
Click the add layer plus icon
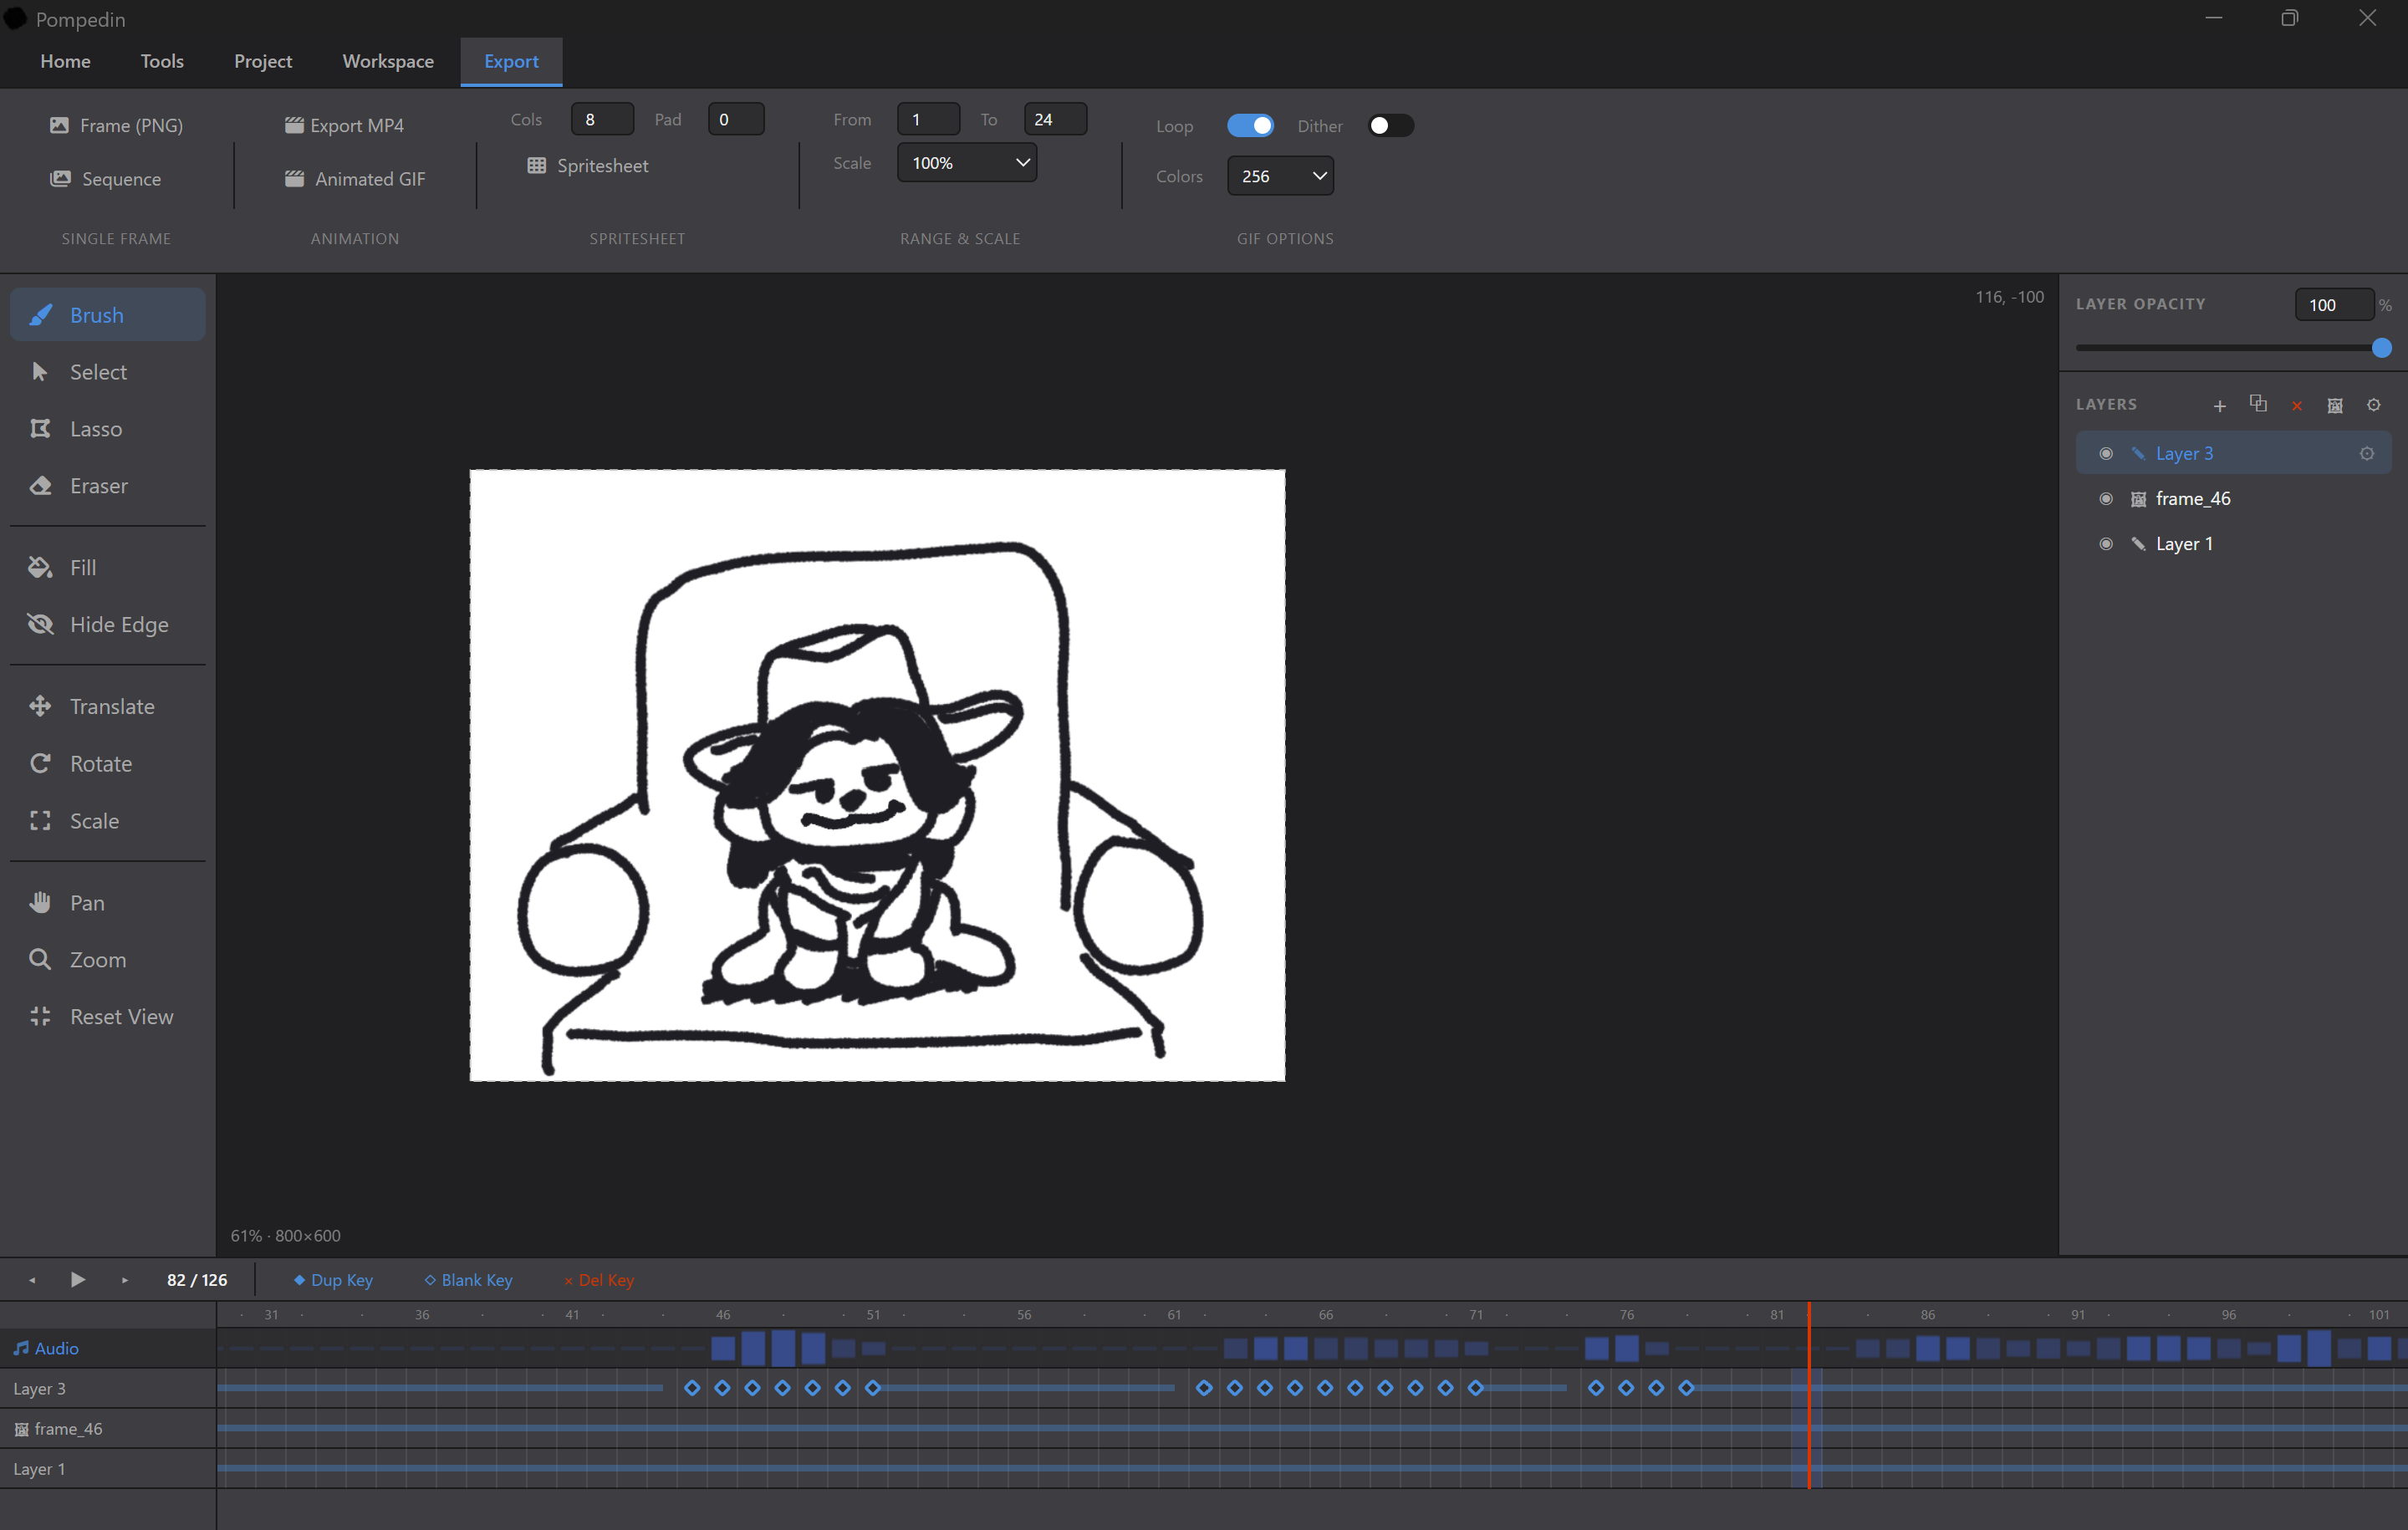tap(2219, 405)
